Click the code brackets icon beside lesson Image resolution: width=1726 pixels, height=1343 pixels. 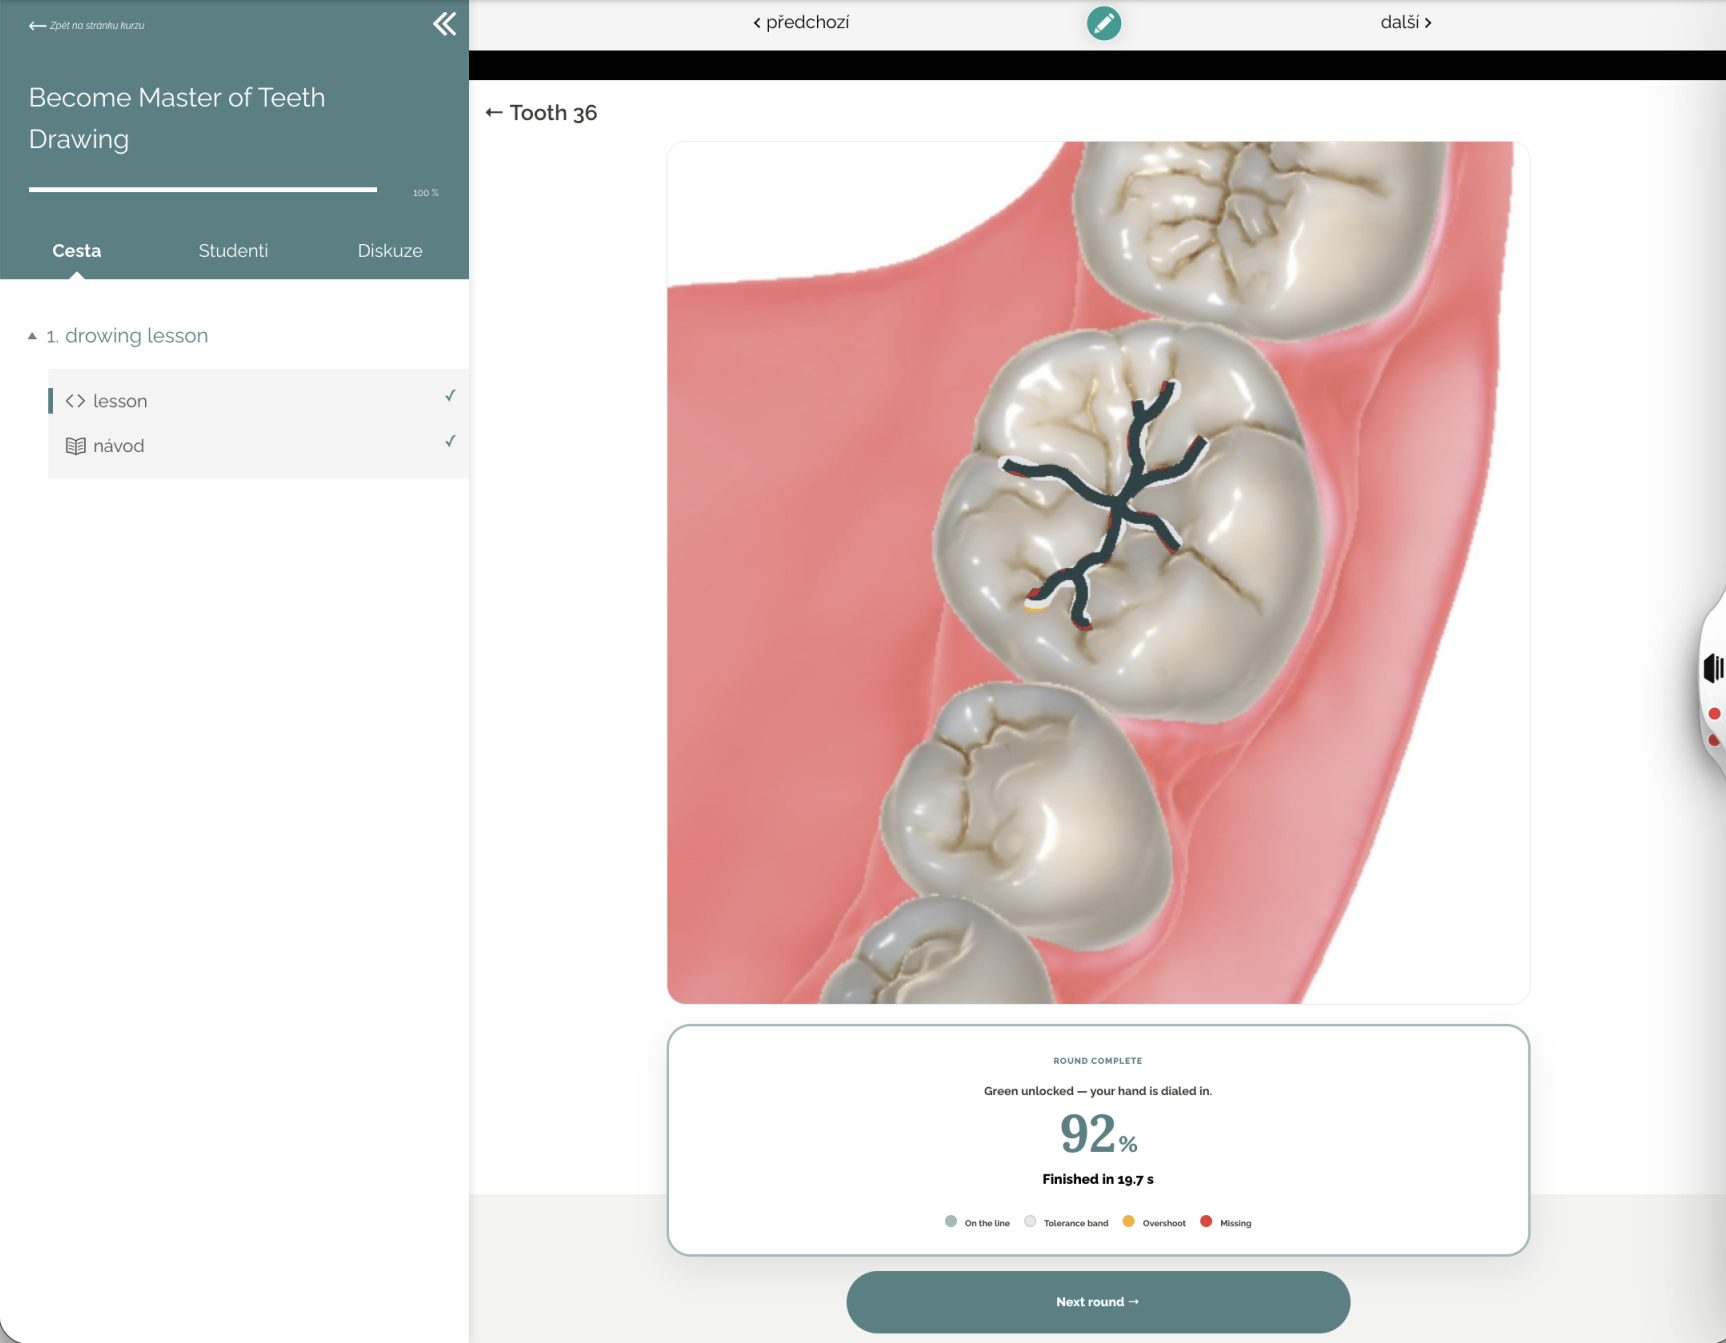click(75, 401)
